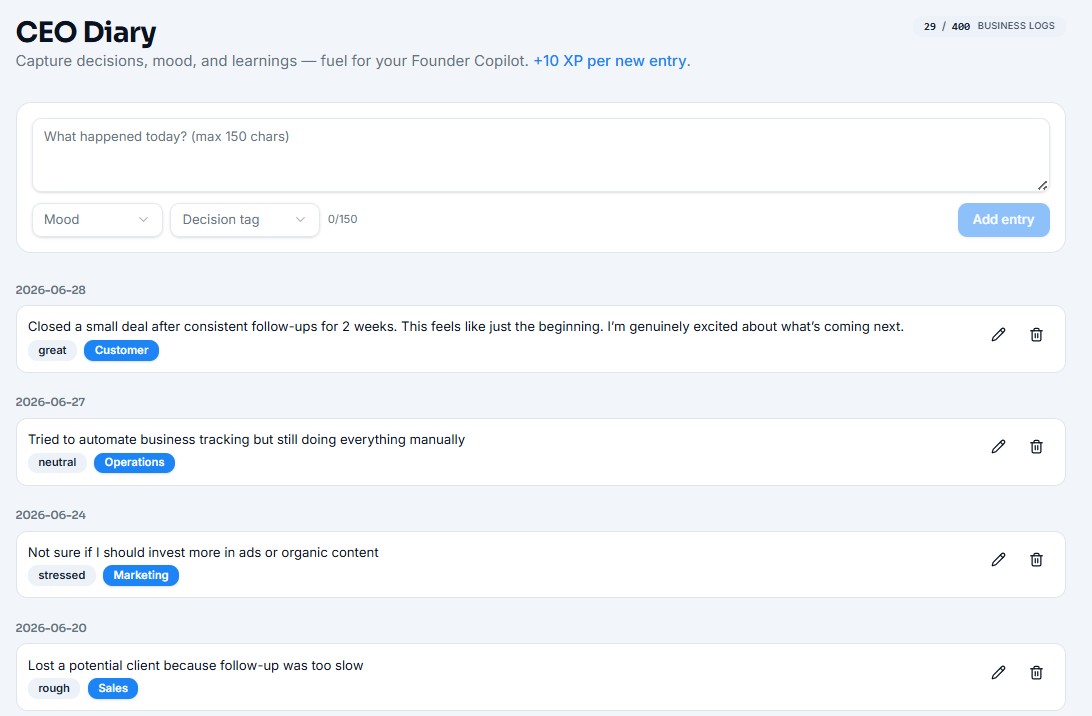Click the 'great' mood badge
Screen dimensions: 1092x716
coord(52,350)
